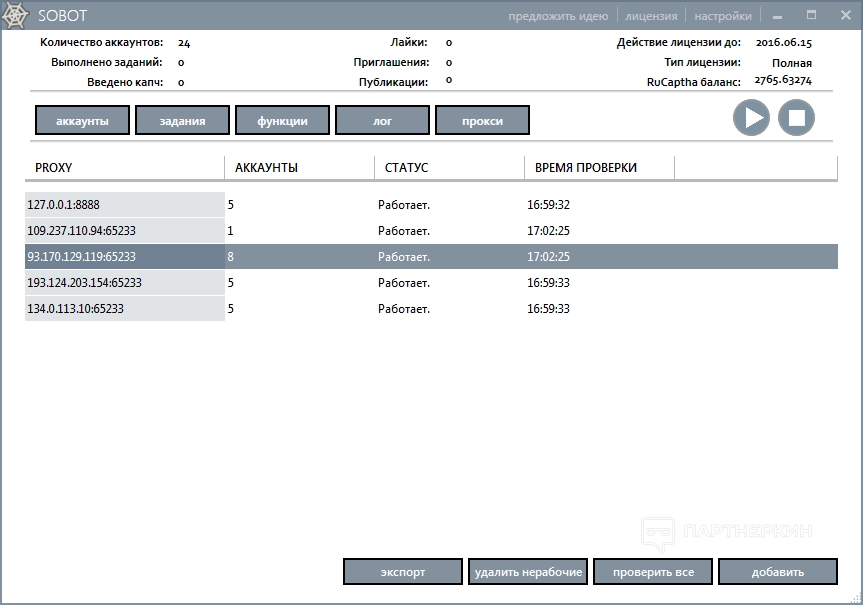Open the аккаунты tab
The height and width of the screenshot is (605, 863).
(82, 121)
